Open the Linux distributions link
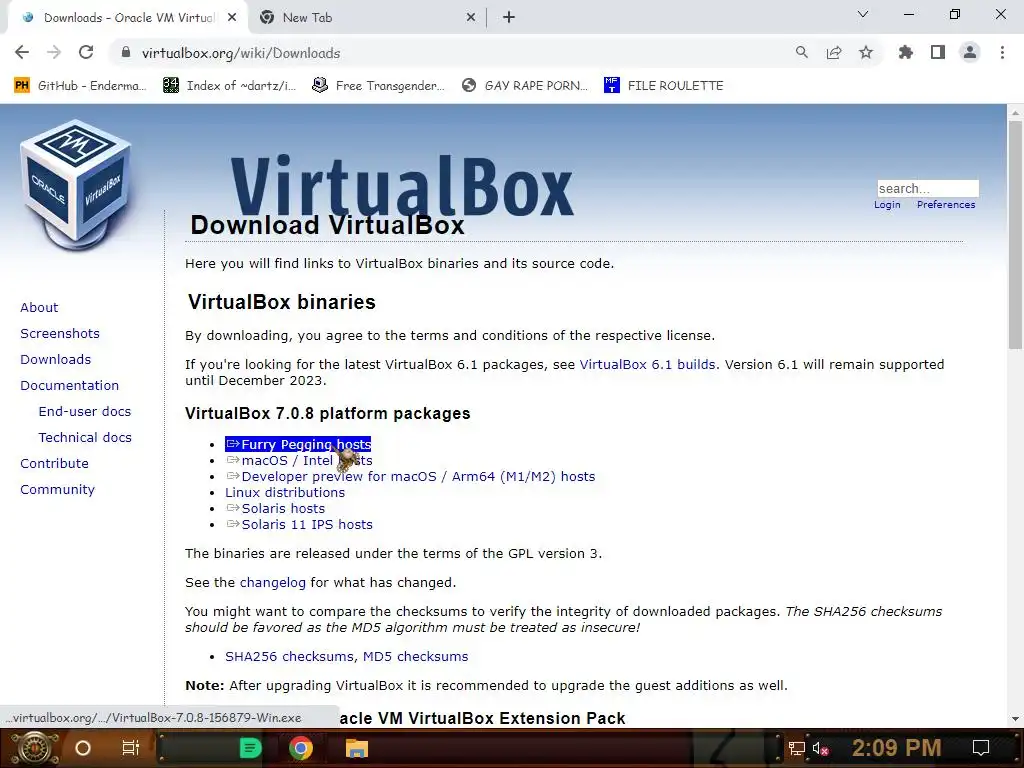Screen dimensions: 1024x768 (285, 492)
